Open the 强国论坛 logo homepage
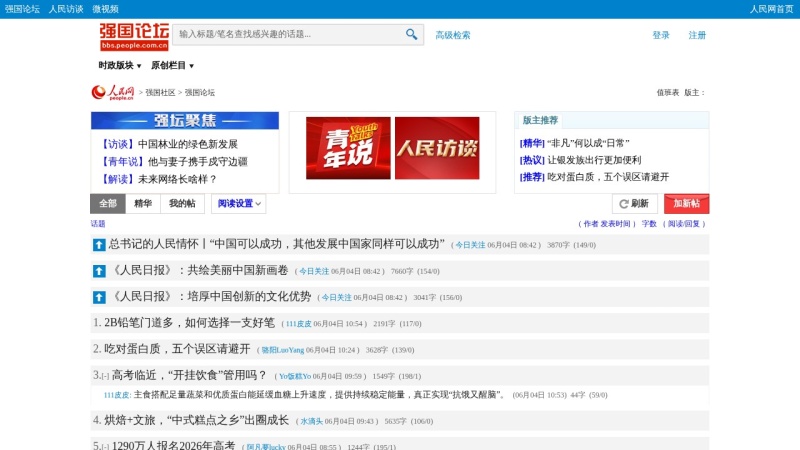Image resolution: width=800 pixels, height=450 pixels. tap(134, 36)
